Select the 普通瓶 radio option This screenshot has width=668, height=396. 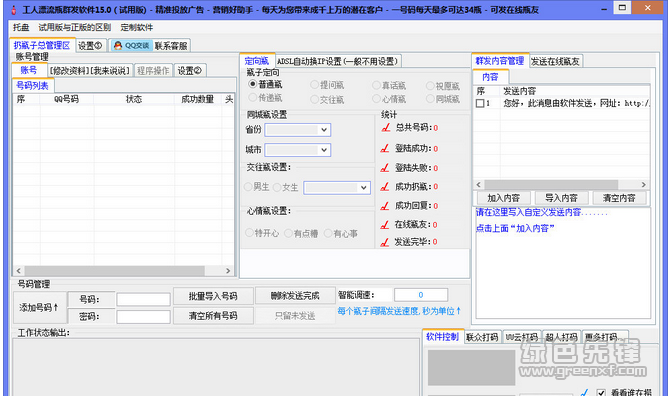click(252, 84)
